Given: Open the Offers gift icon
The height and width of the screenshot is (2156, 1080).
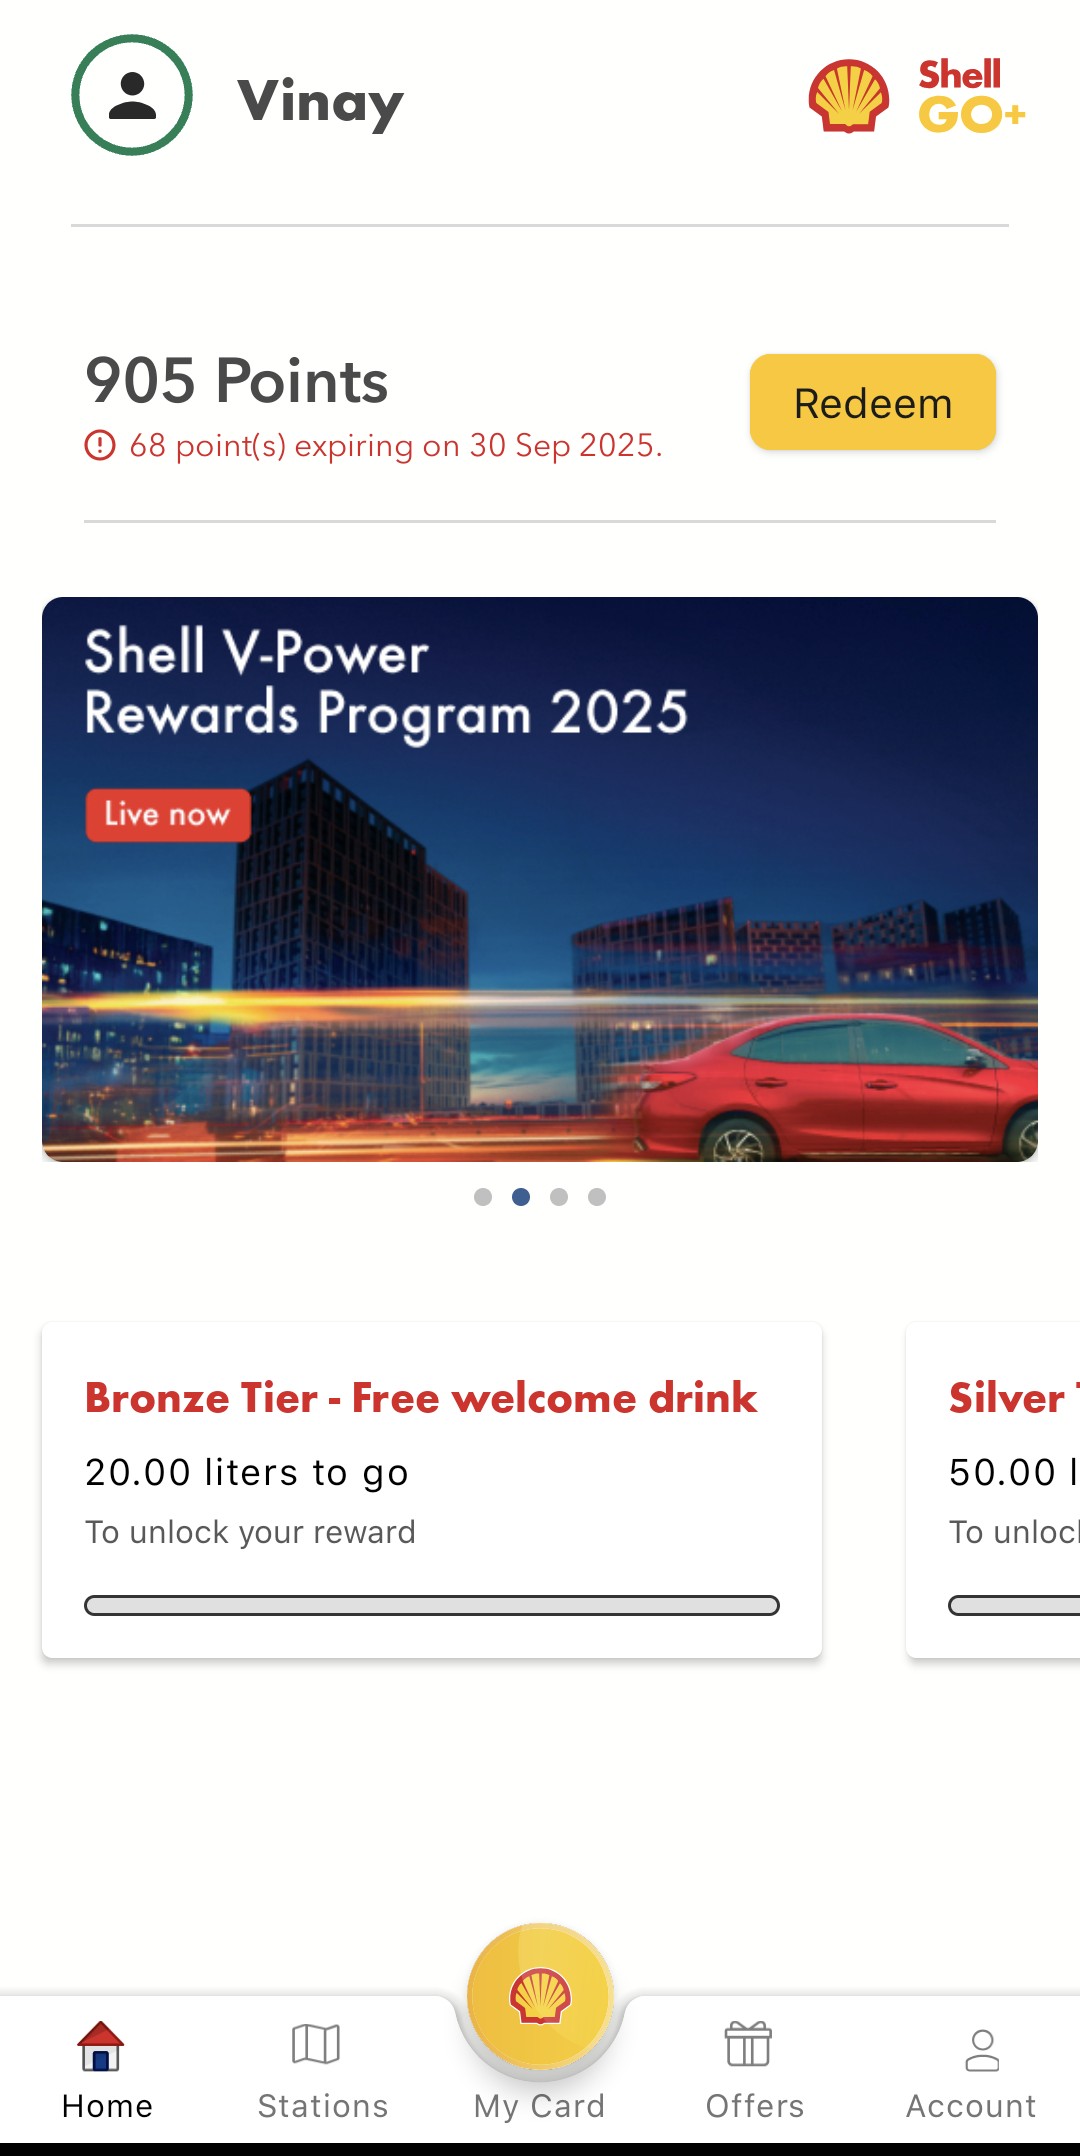Looking at the screenshot, I should click(x=748, y=2045).
